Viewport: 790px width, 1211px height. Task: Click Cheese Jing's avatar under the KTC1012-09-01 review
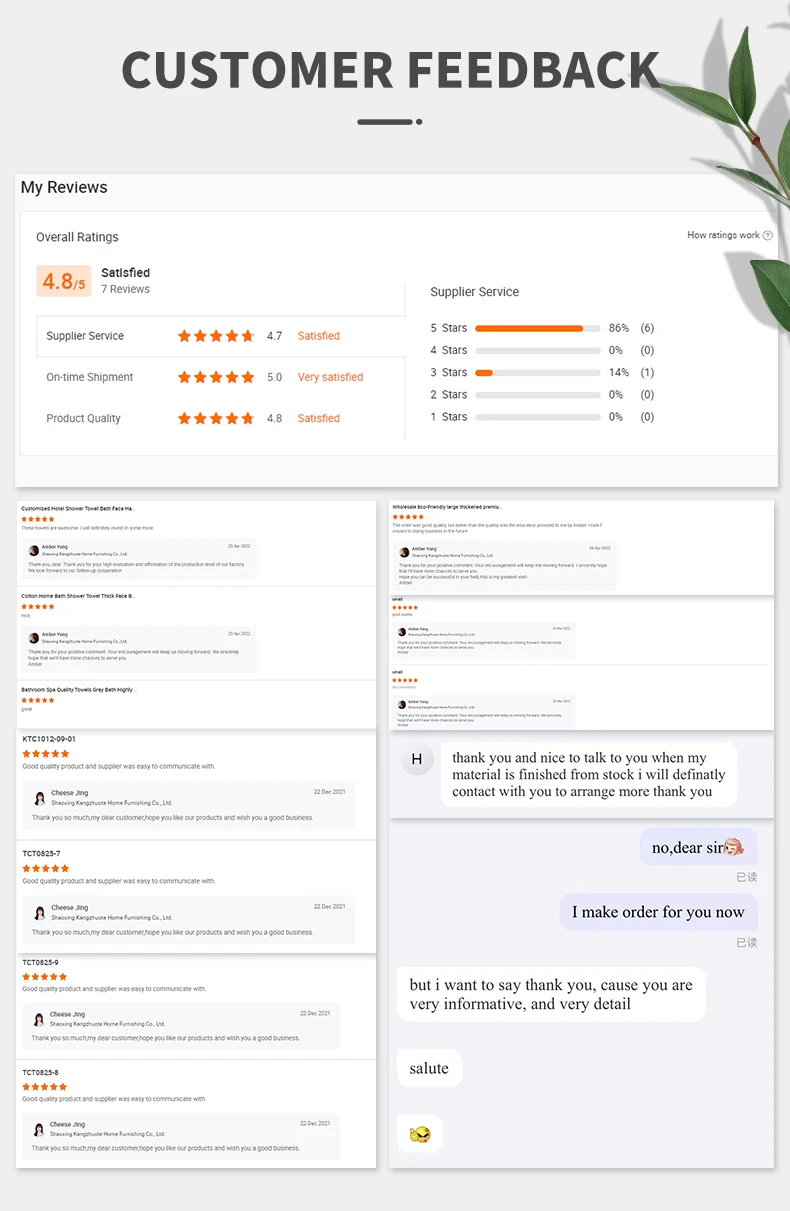[40, 798]
